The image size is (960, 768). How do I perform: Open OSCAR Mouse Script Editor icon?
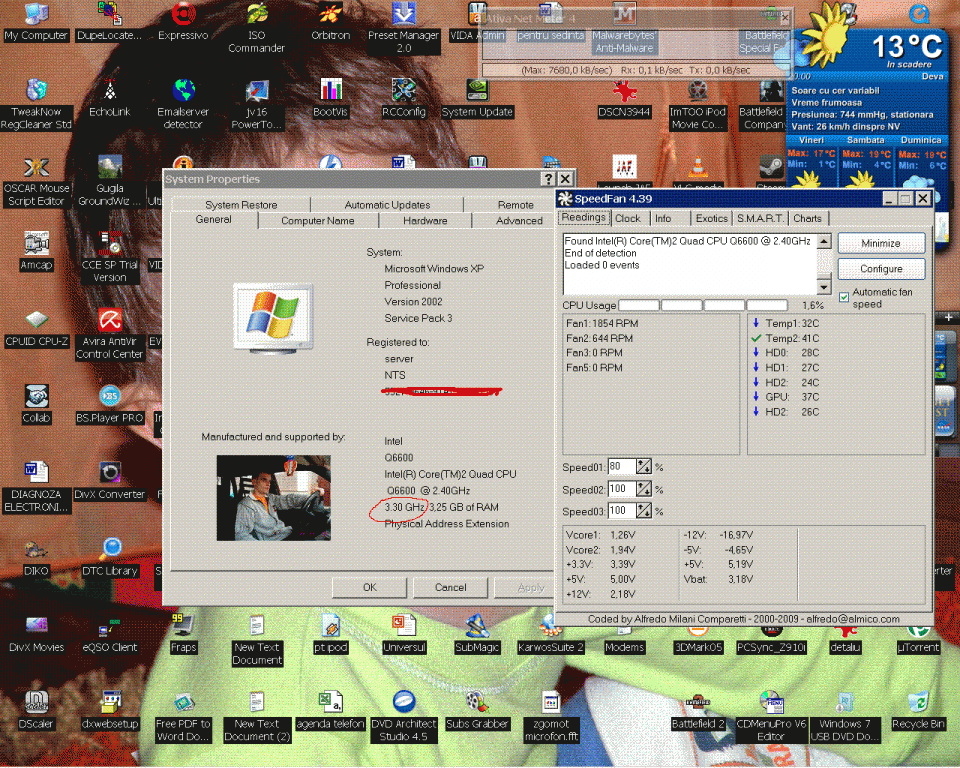pos(36,181)
